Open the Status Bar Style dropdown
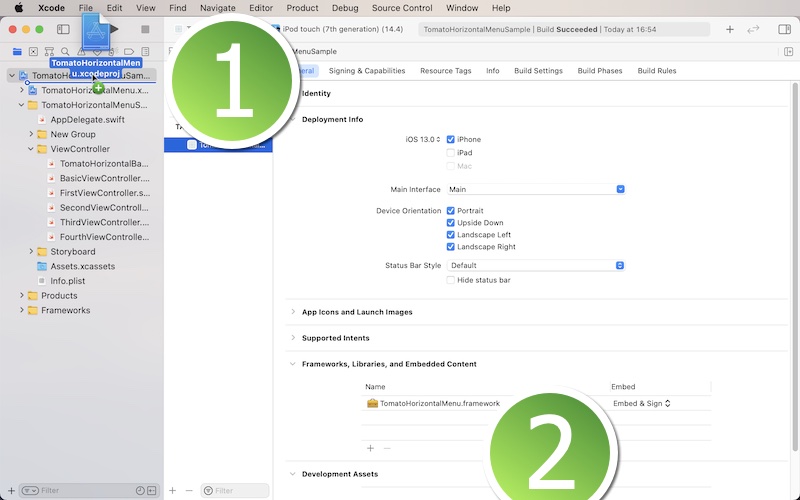The width and height of the screenshot is (800, 500). [x=536, y=266]
